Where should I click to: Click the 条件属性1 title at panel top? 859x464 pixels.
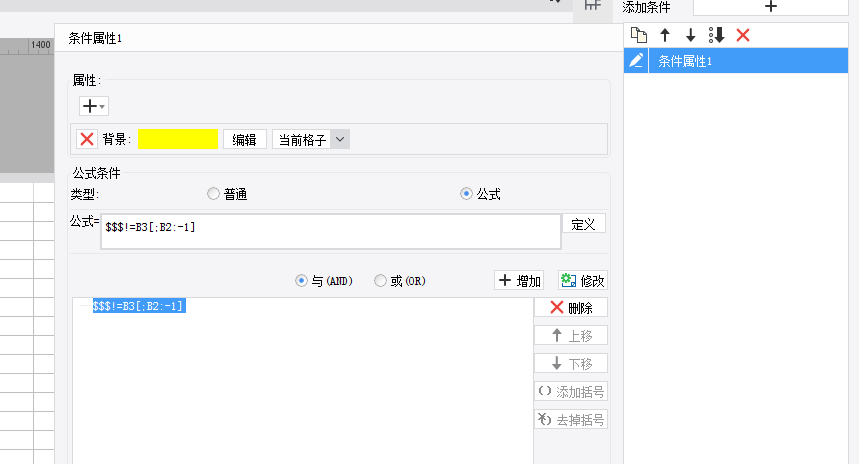tap(95, 38)
